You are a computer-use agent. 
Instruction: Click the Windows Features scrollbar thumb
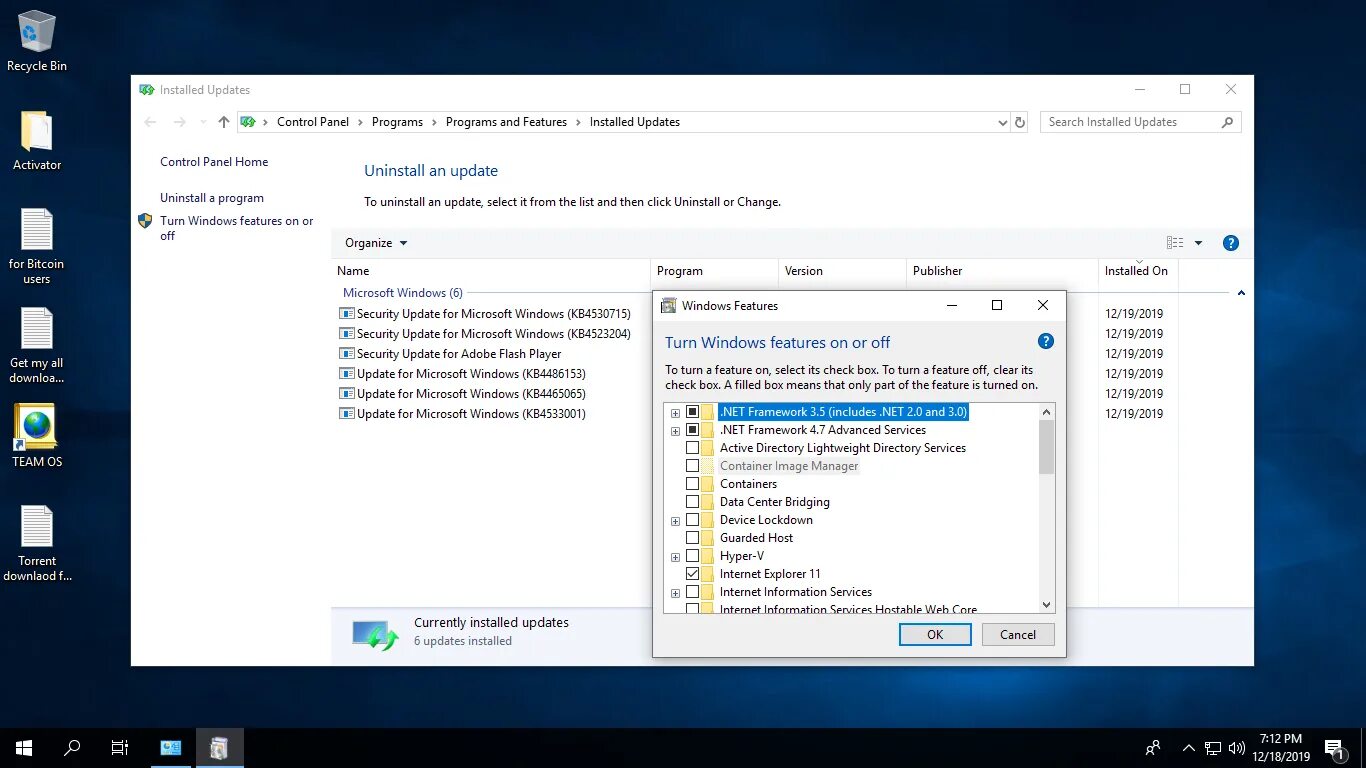pos(1047,446)
